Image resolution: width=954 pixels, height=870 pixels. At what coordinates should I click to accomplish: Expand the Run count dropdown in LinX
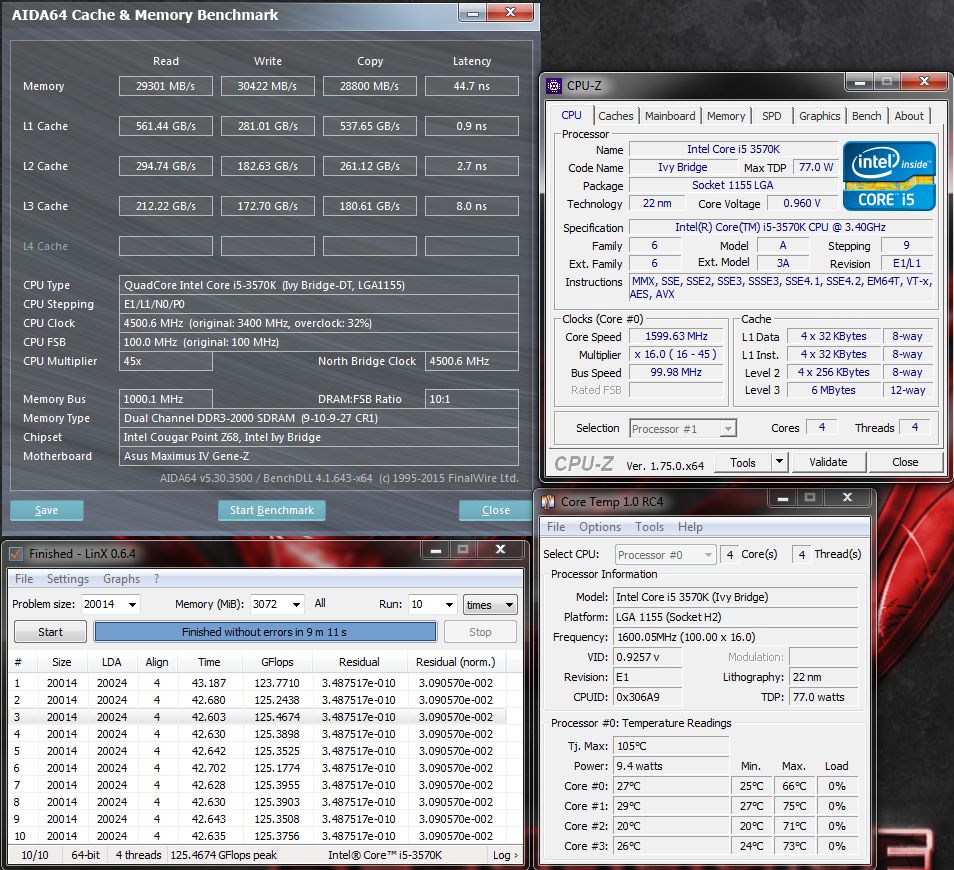point(449,605)
